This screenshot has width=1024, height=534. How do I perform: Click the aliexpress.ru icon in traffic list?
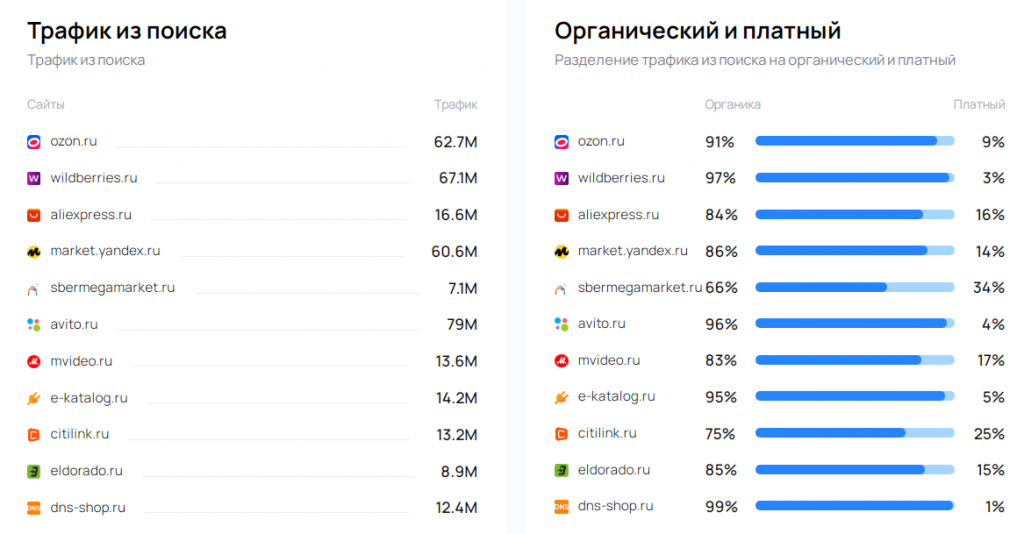33,215
